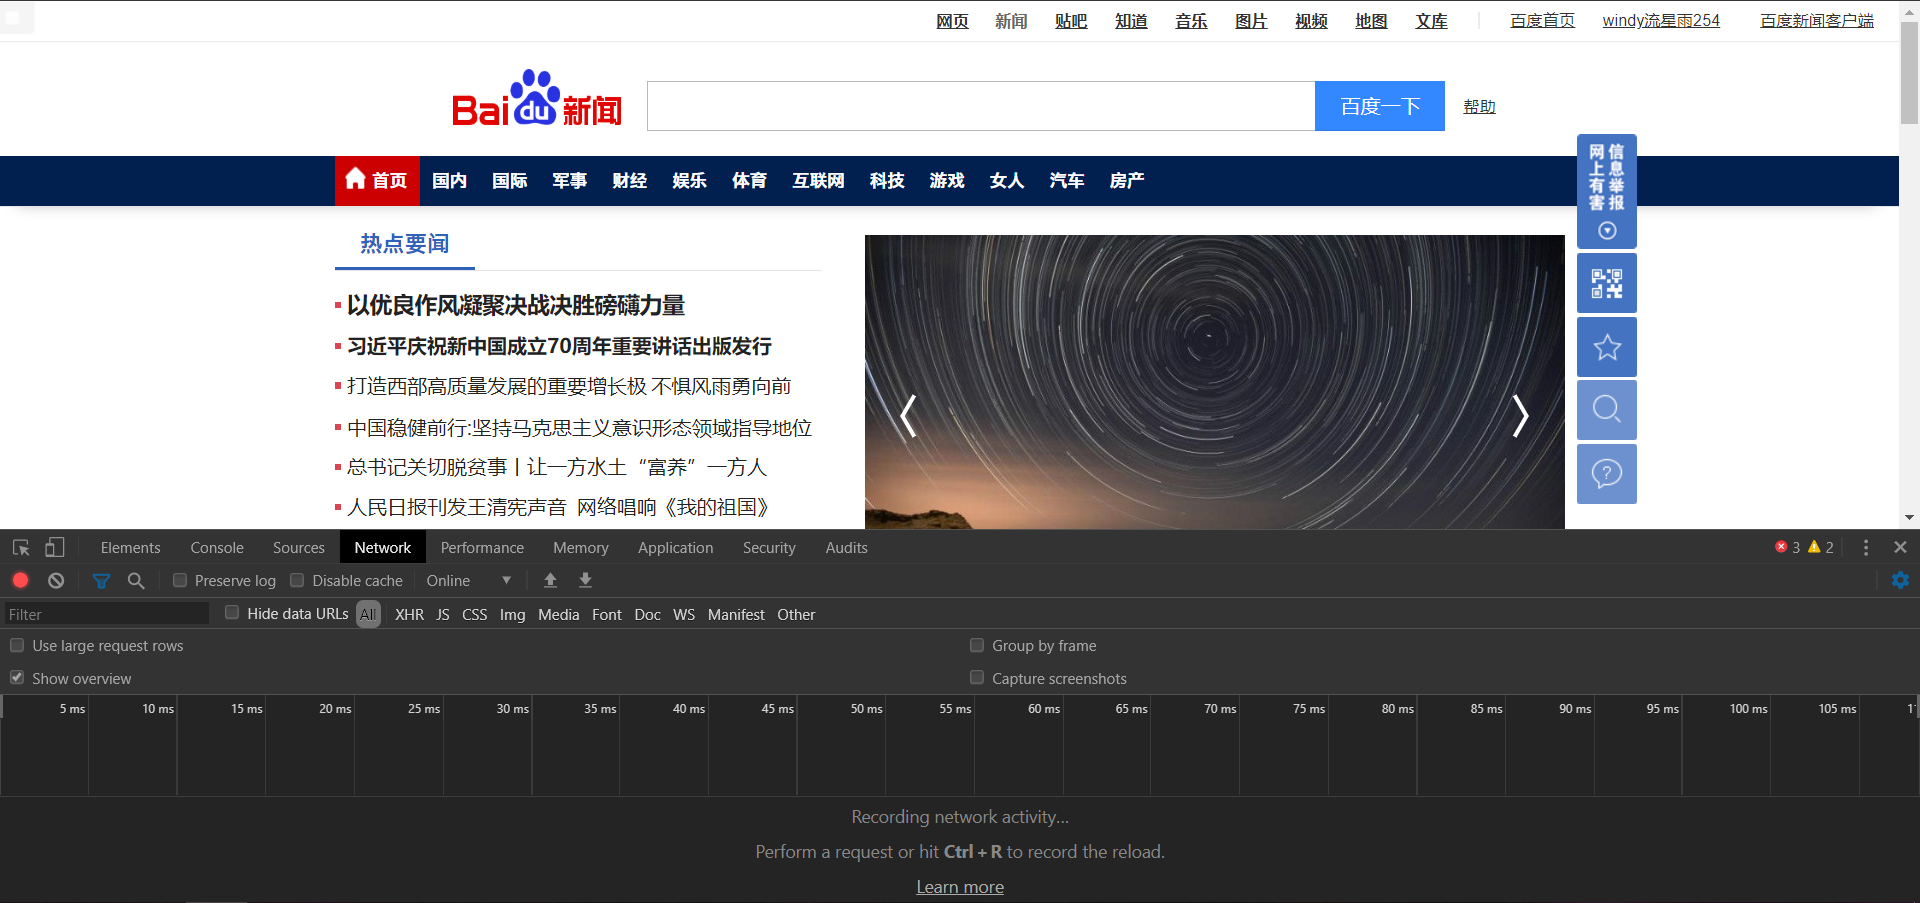
Task: Toggle the network filter funnel icon
Action: [101, 580]
